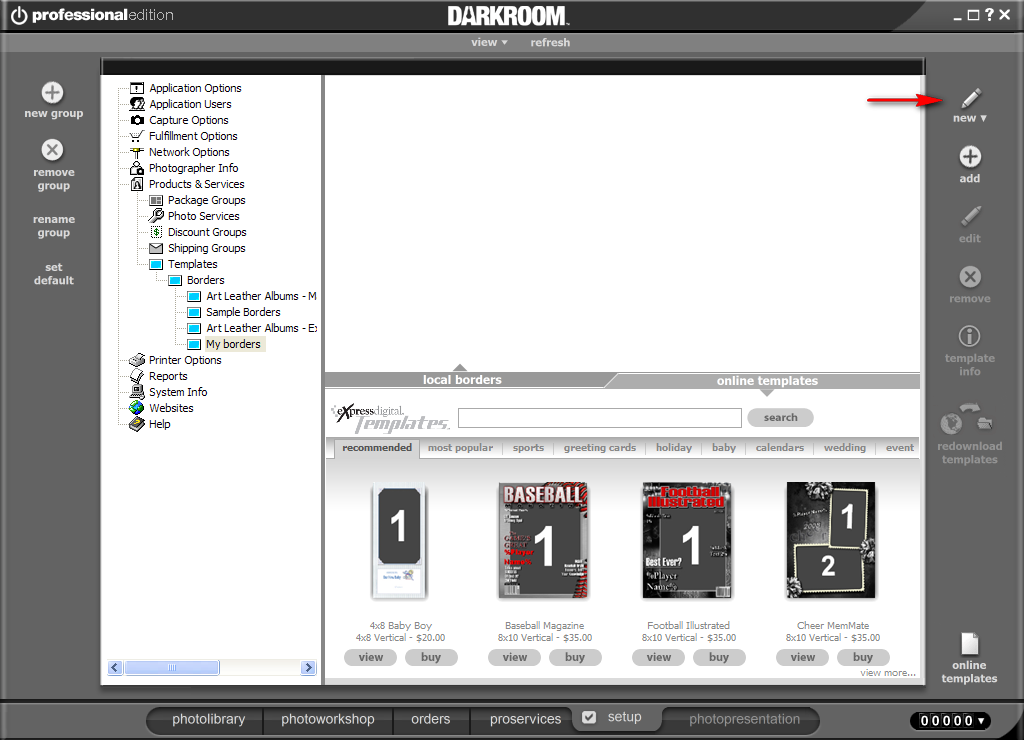This screenshot has width=1024, height=740.
Task: Click the Cheer MemMate thumbnail
Action: (831, 540)
